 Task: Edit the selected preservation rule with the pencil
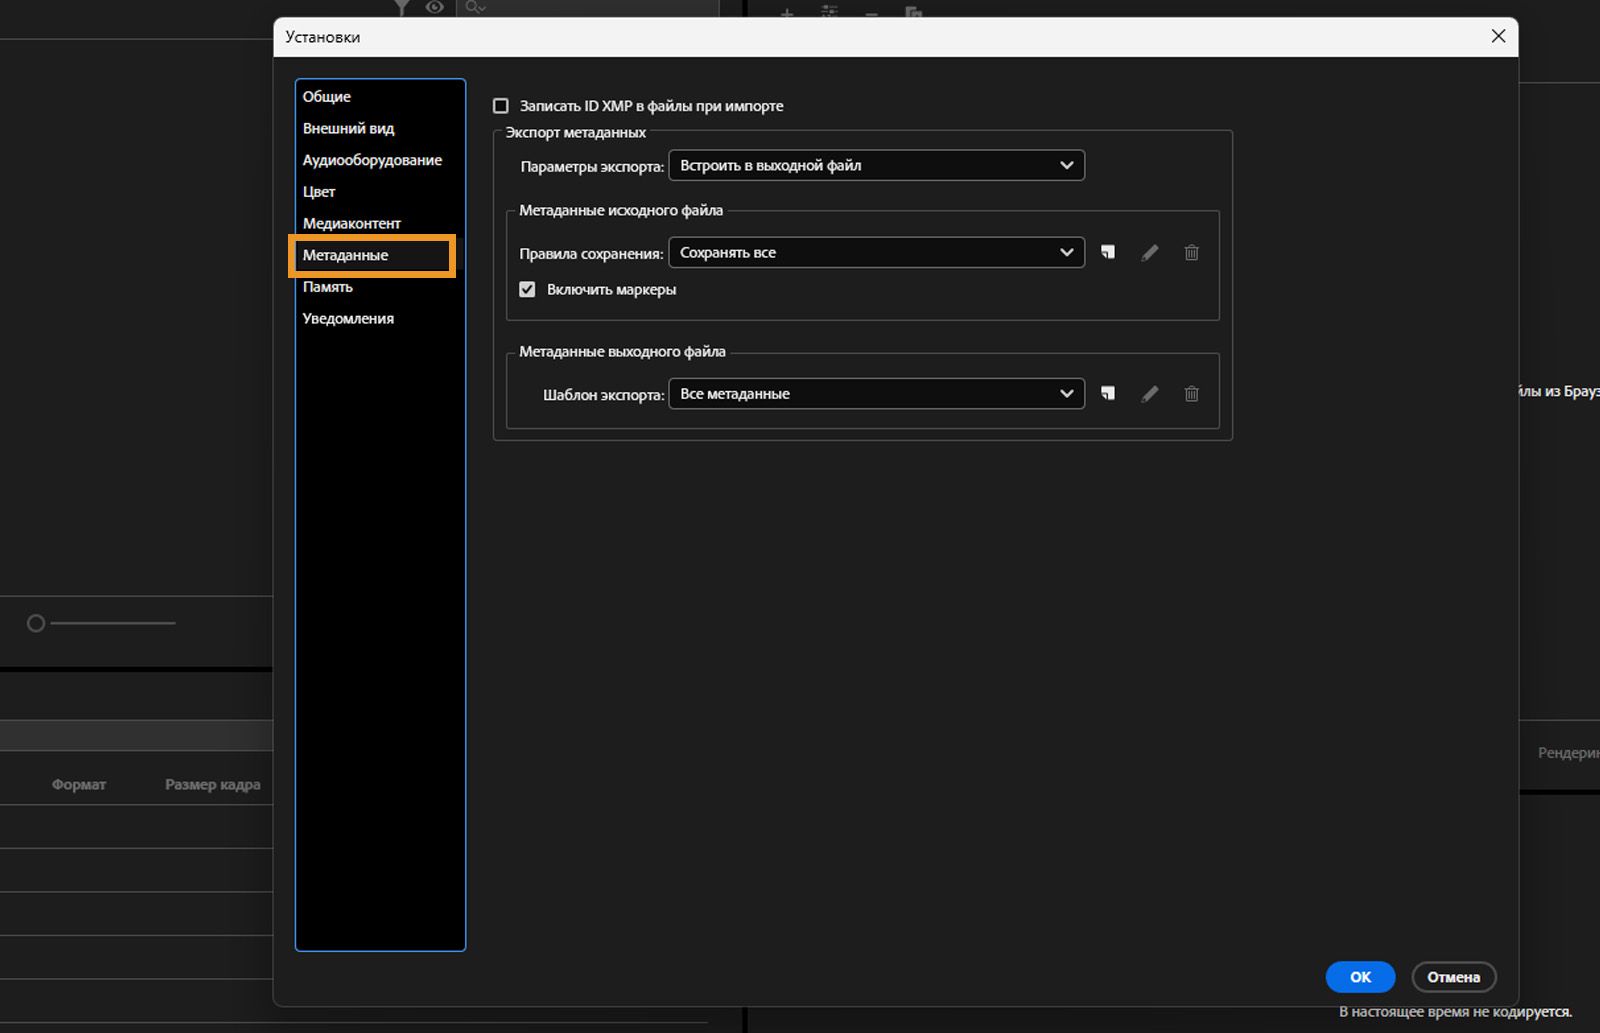tap(1150, 253)
